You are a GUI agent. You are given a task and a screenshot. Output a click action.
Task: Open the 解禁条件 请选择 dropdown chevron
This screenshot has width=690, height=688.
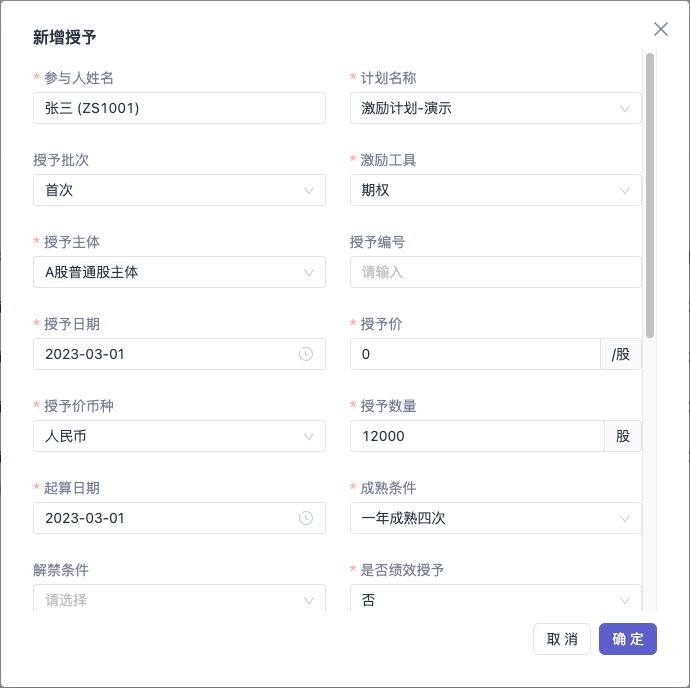309,600
